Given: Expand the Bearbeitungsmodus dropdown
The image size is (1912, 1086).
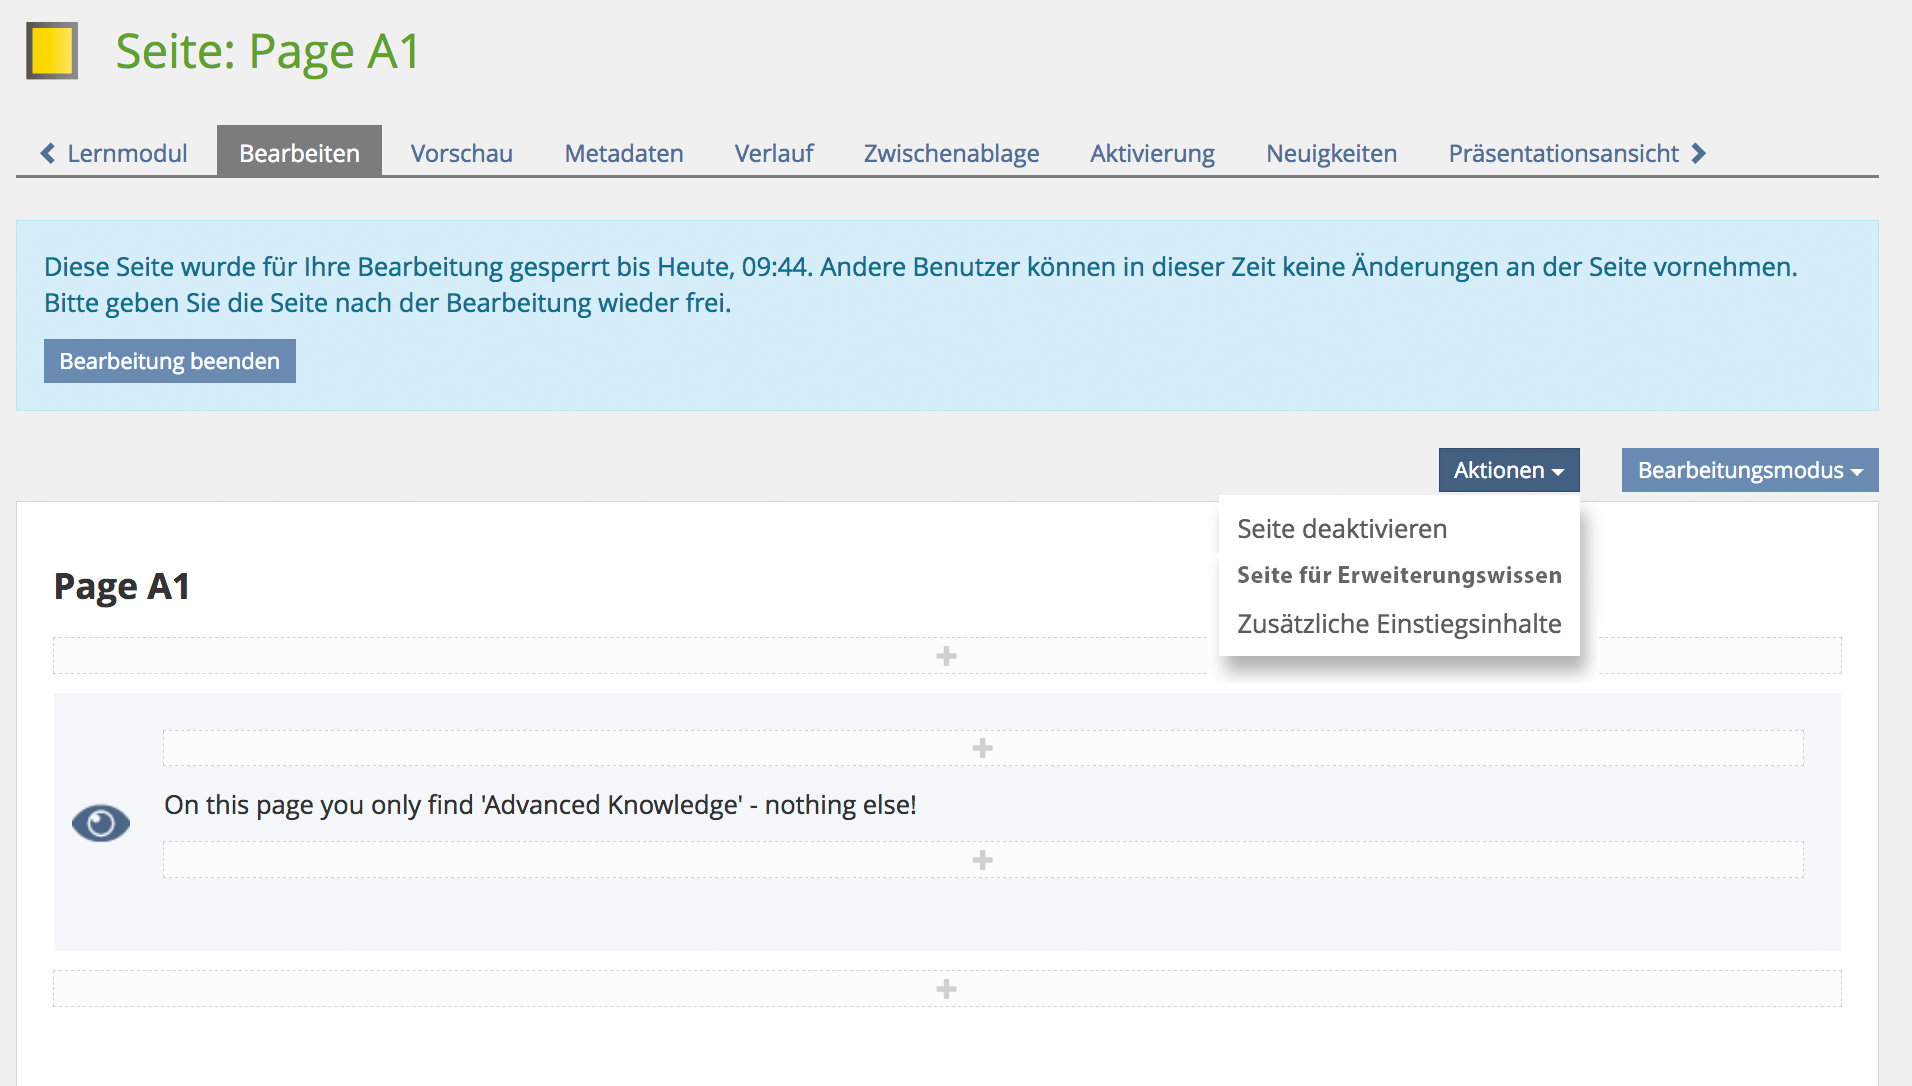Looking at the screenshot, I should [1749, 470].
